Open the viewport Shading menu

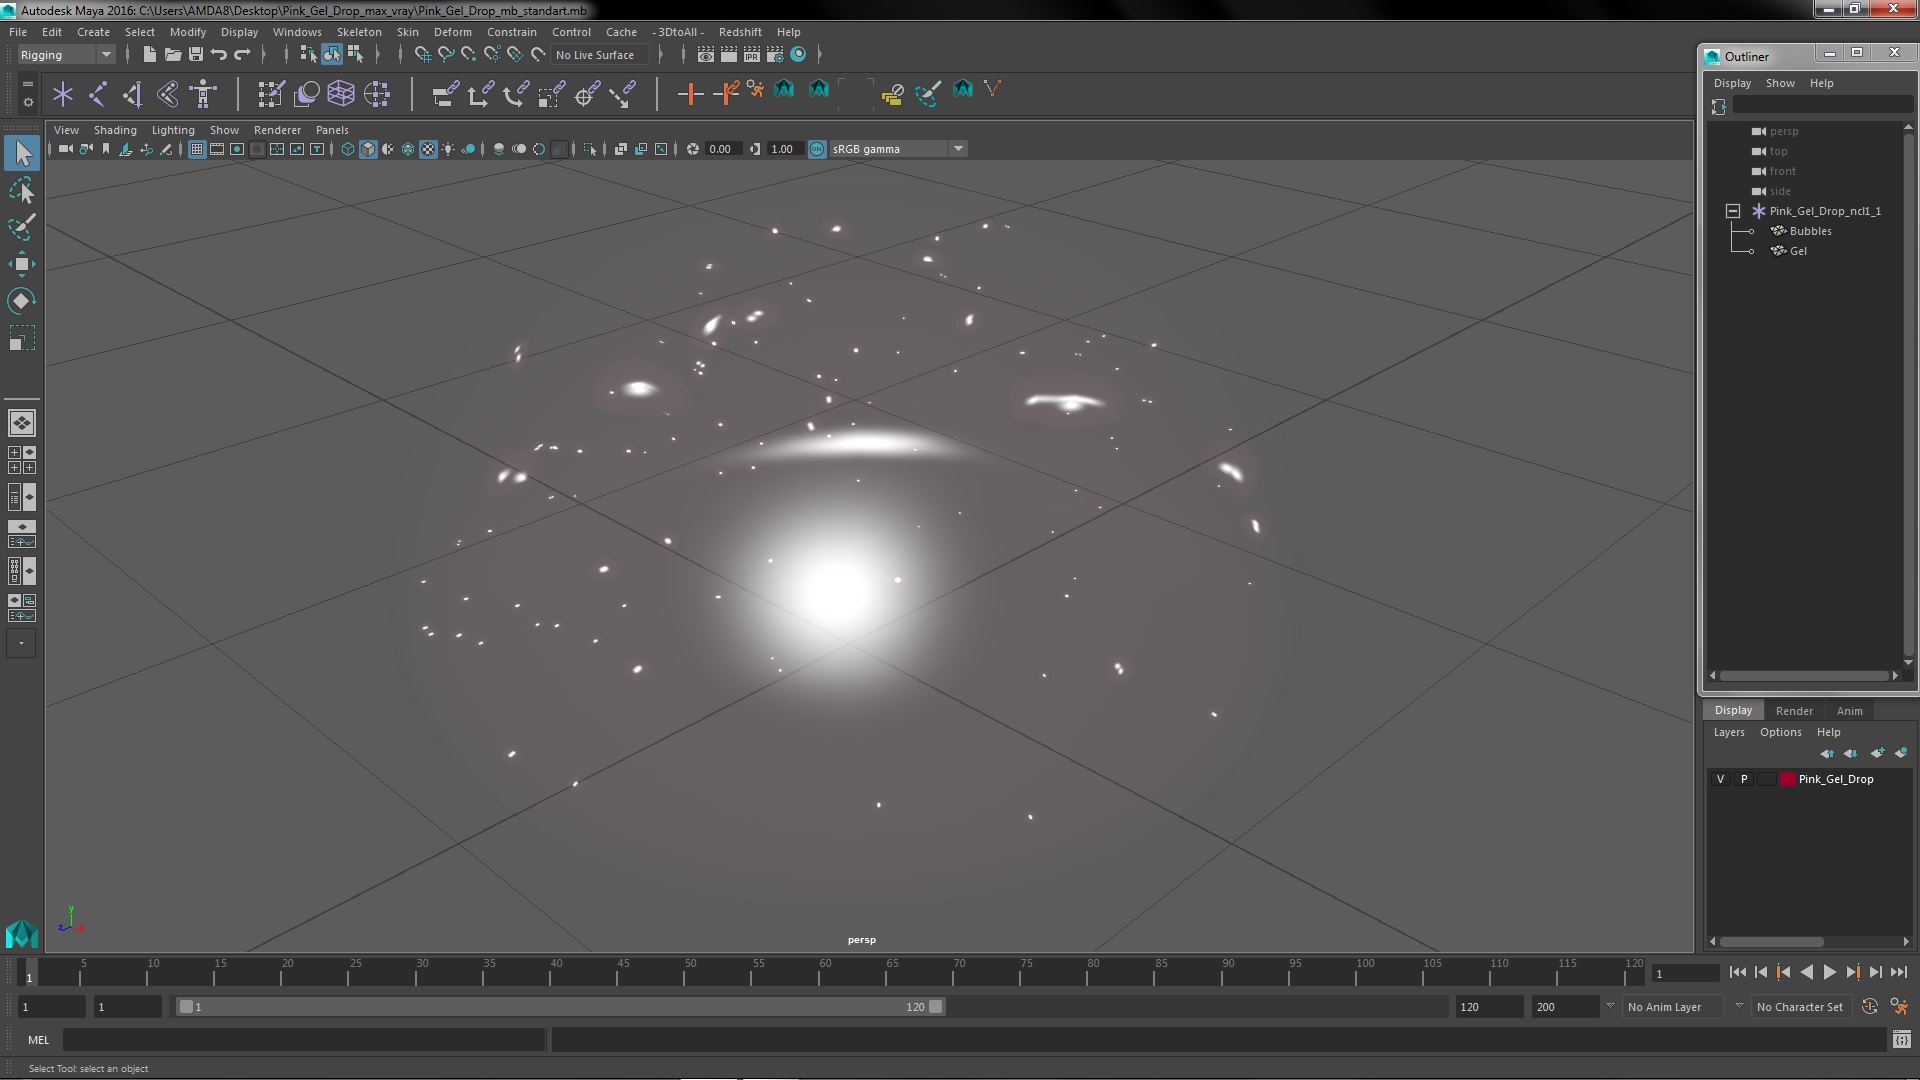click(x=115, y=130)
